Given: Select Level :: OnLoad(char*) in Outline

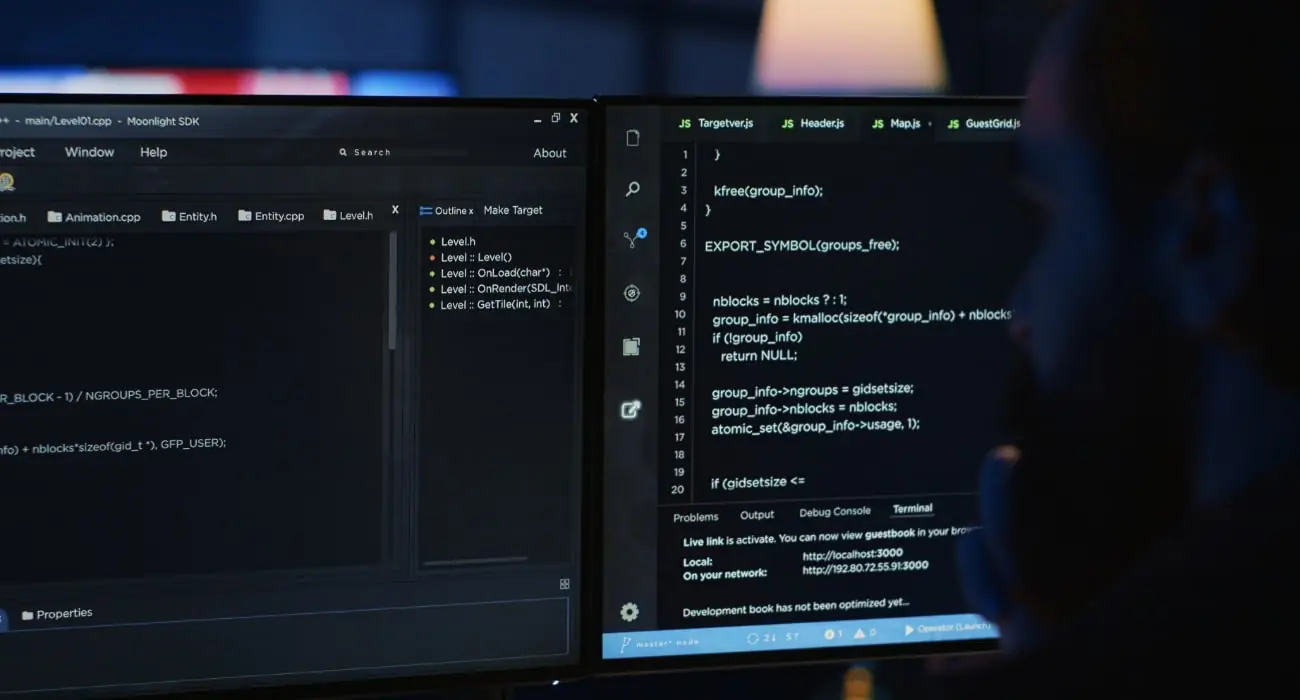Looking at the screenshot, I should pyautogui.click(x=495, y=273).
